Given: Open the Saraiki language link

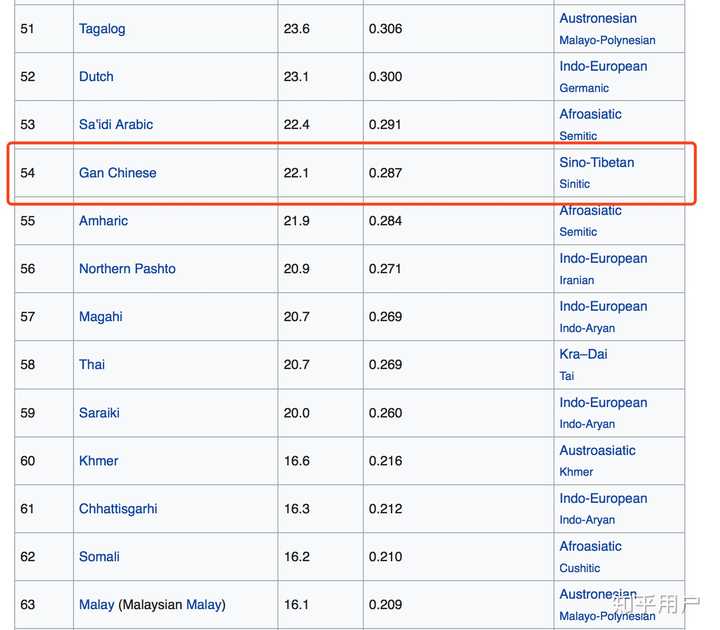Looking at the screenshot, I should 99,413.
